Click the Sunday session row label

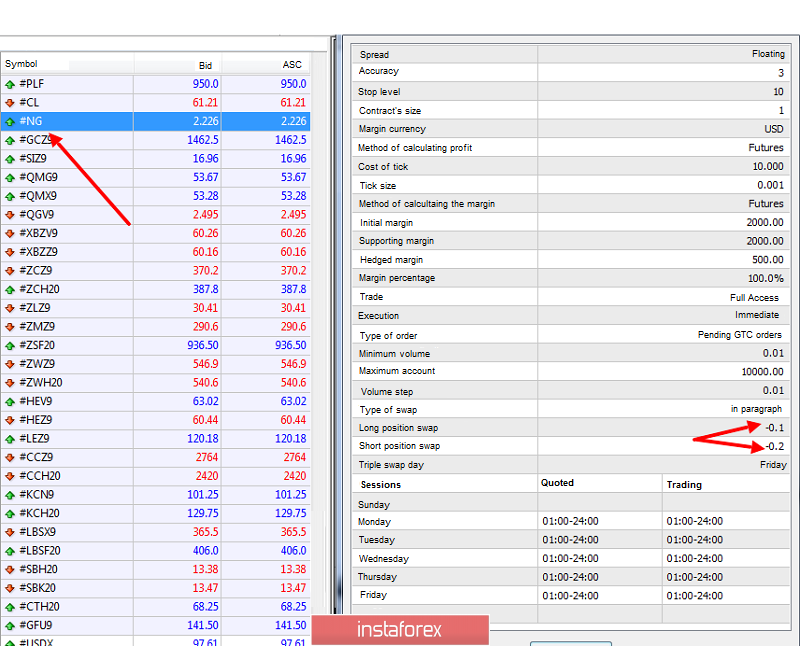point(374,505)
